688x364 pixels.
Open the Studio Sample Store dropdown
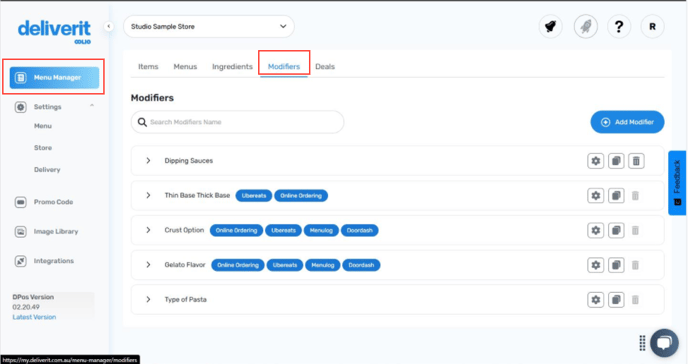click(209, 27)
